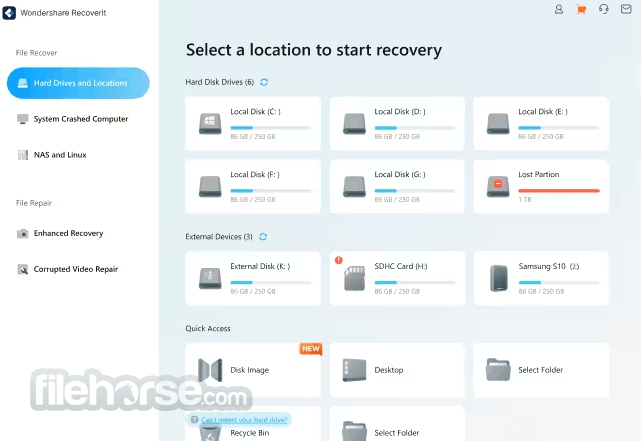Click the NEW badge on Disk Image
641x441 pixels.
click(x=311, y=349)
